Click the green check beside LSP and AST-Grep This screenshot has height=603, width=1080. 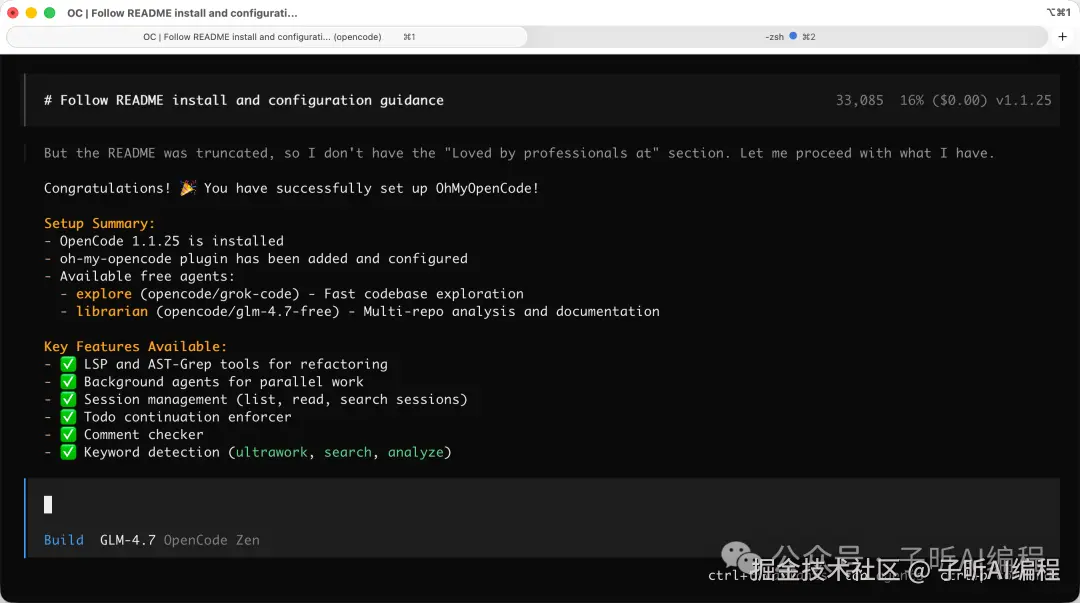[68, 364]
